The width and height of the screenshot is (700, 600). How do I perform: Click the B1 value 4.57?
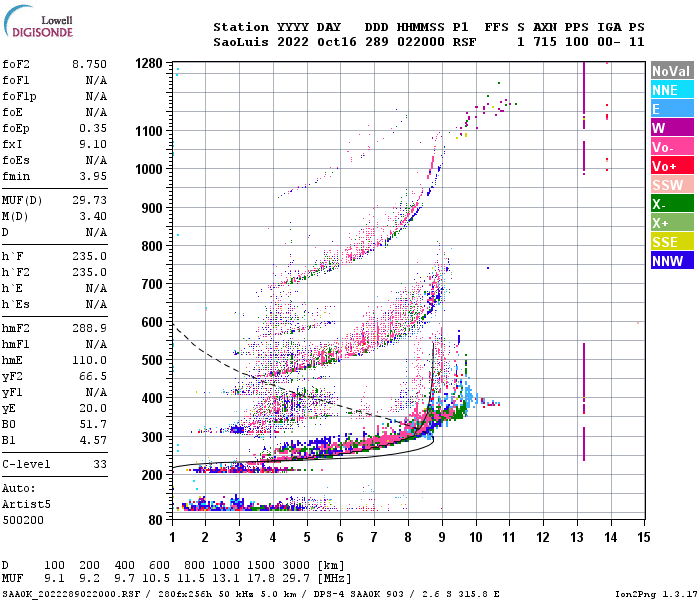(93, 440)
